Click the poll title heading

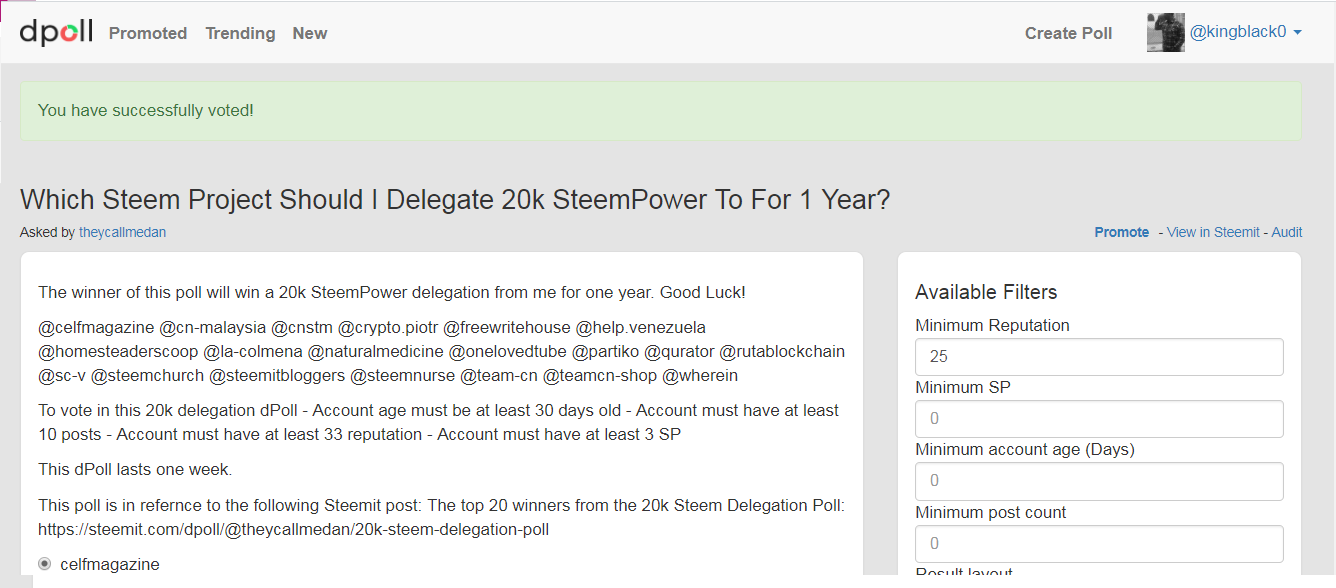pyautogui.click(x=455, y=199)
